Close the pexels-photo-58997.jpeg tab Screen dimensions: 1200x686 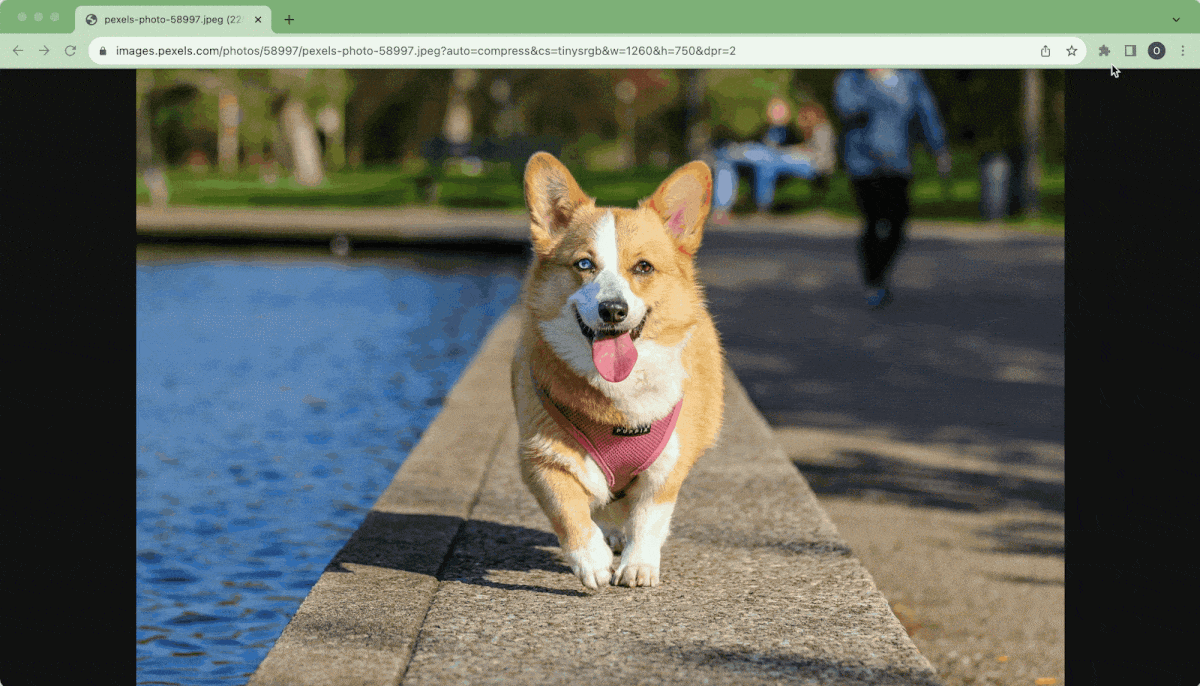(x=257, y=19)
